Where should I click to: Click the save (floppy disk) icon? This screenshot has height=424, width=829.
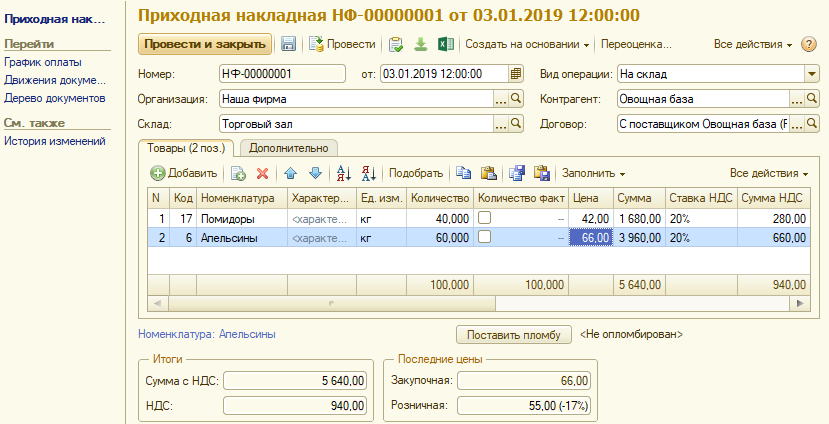click(289, 45)
